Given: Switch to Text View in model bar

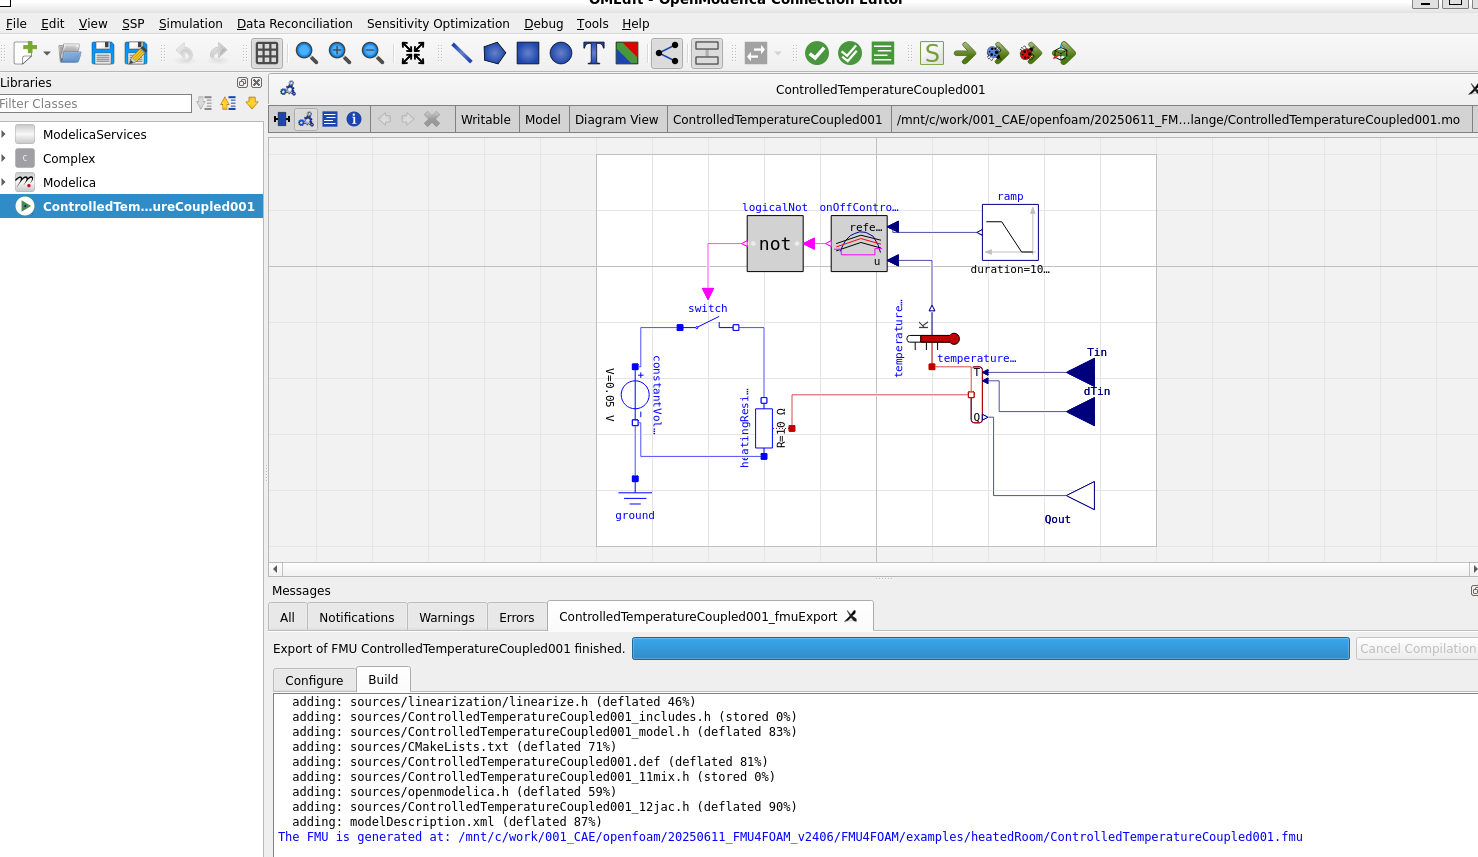Looking at the screenshot, I should click(330, 119).
